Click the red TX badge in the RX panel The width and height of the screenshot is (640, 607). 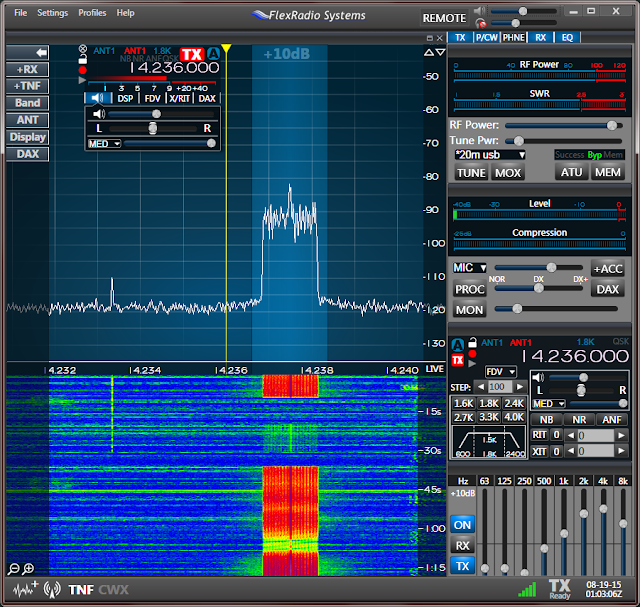coord(458,360)
